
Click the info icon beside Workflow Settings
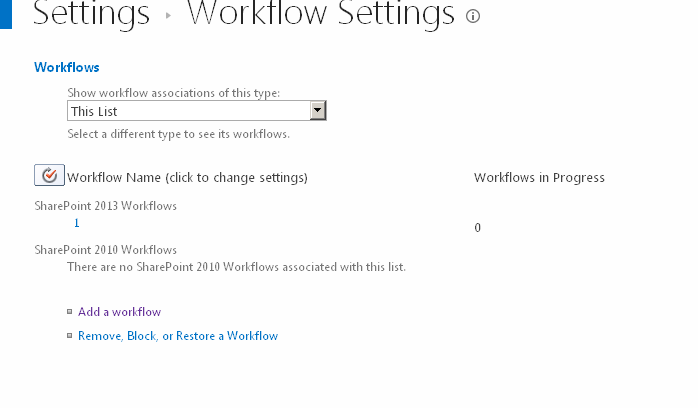pos(473,16)
